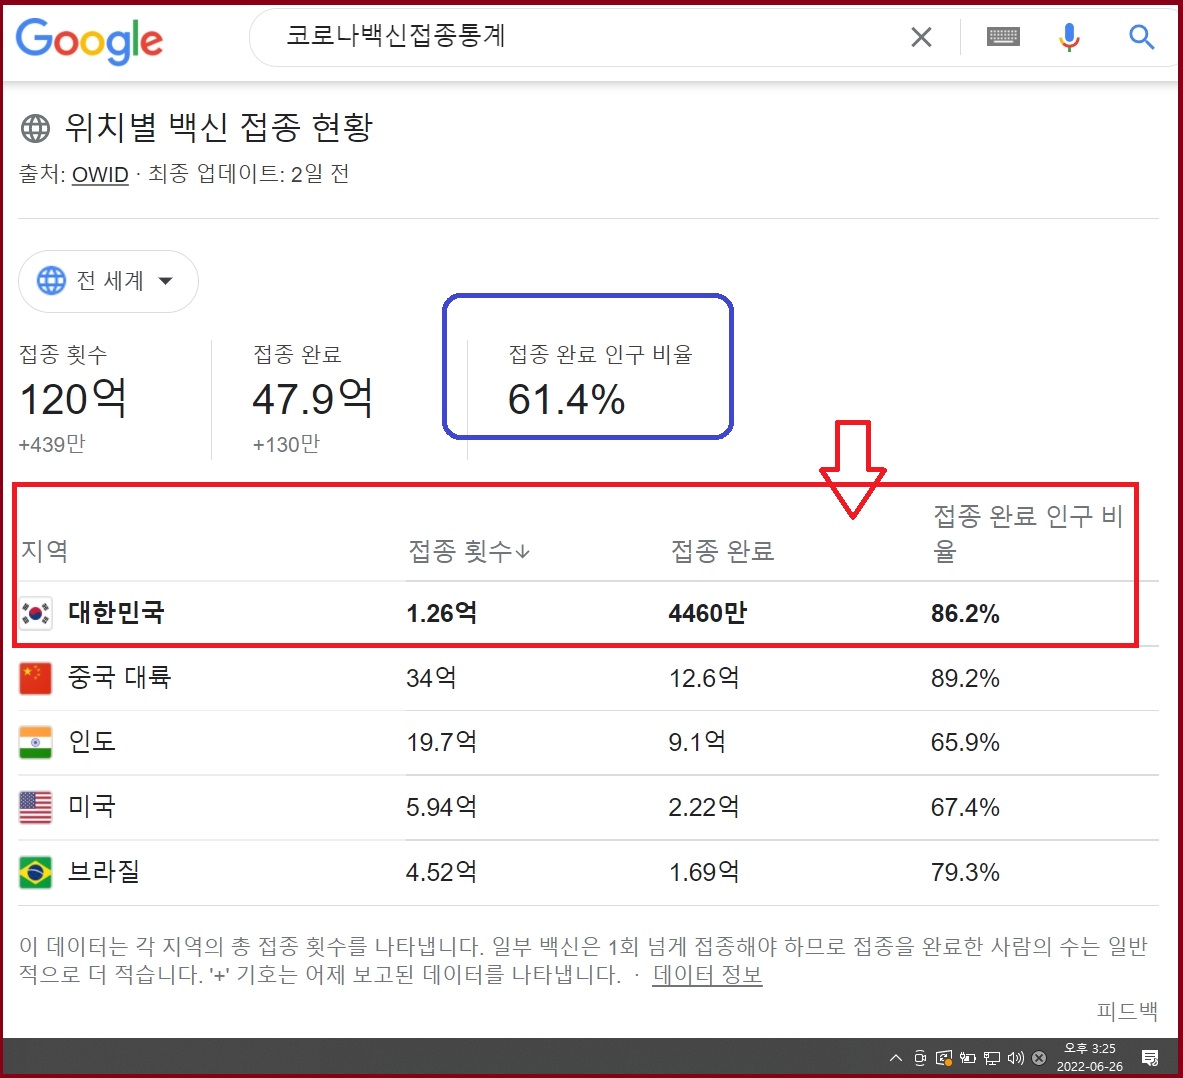Click the 79.3% value for 브라질
The height and width of the screenshot is (1078, 1183).
coord(965,872)
